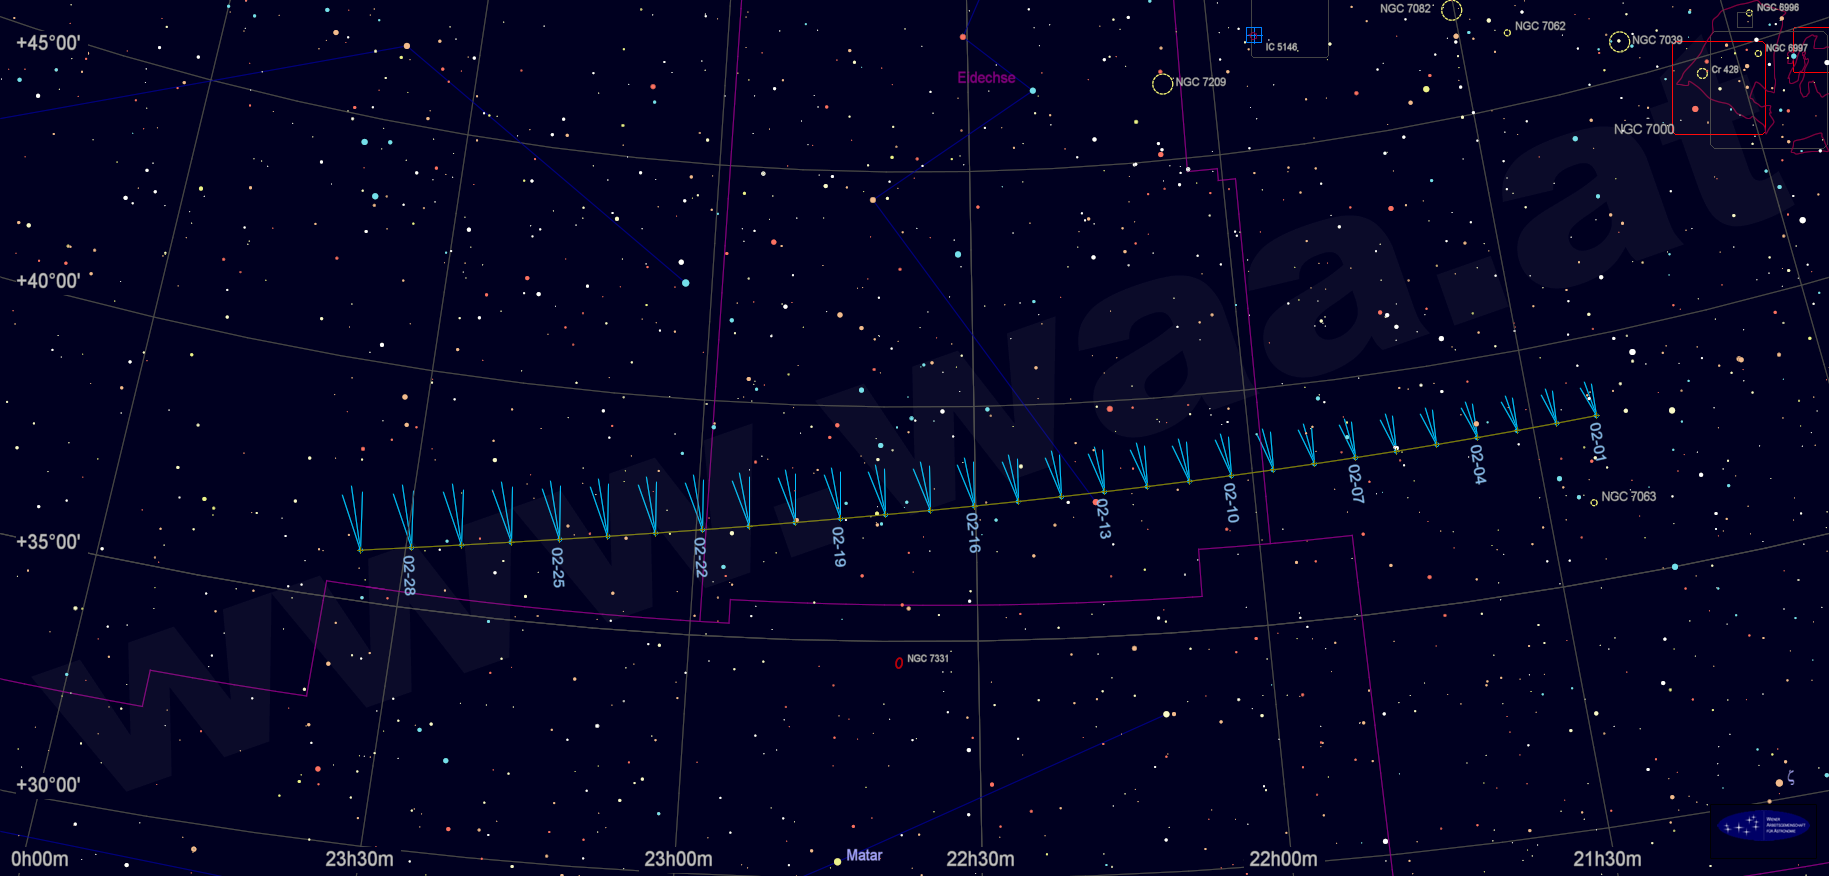Click the declination label +35°00'
This screenshot has height=876, width=1829.
tap(48, 542)
